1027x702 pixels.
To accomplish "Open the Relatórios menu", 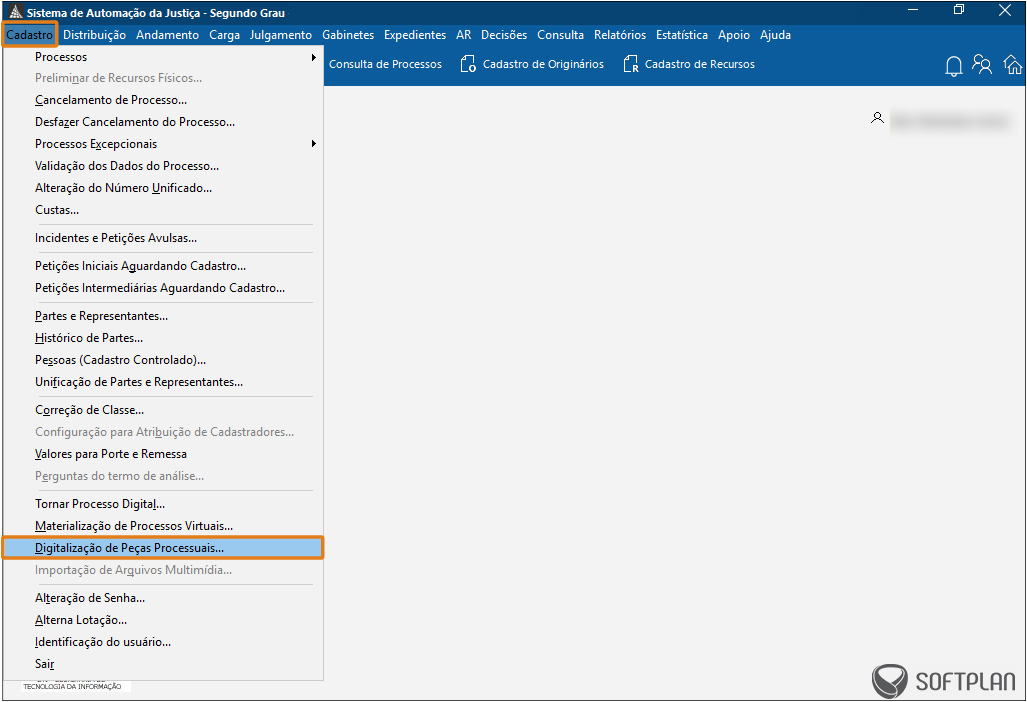I will coord(620,35).
